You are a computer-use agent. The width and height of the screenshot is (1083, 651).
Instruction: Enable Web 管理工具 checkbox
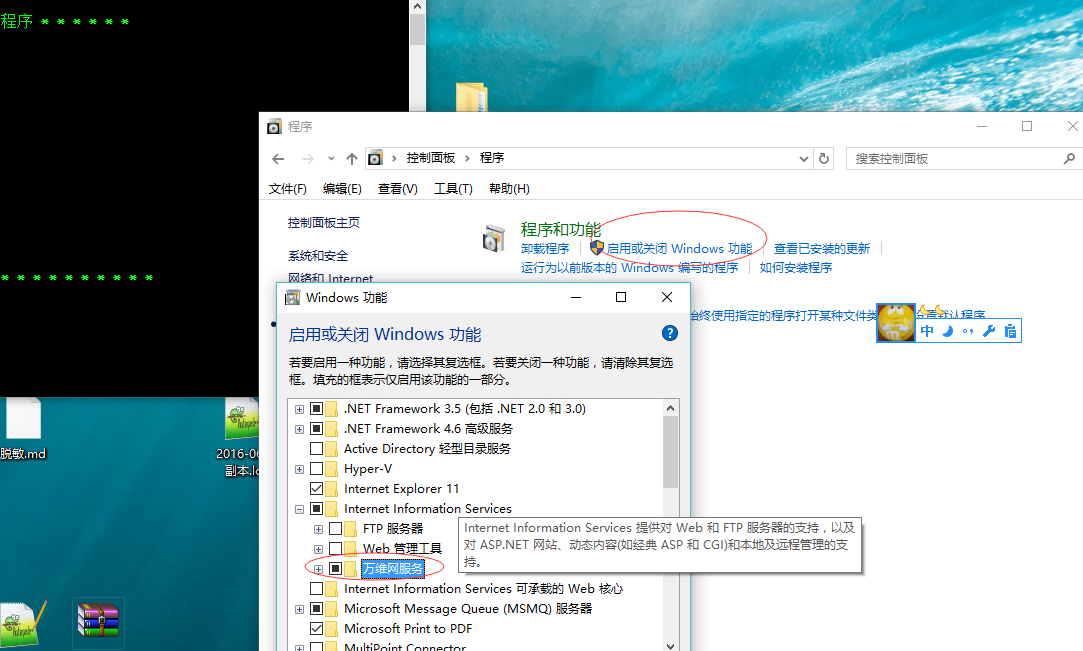336,549
